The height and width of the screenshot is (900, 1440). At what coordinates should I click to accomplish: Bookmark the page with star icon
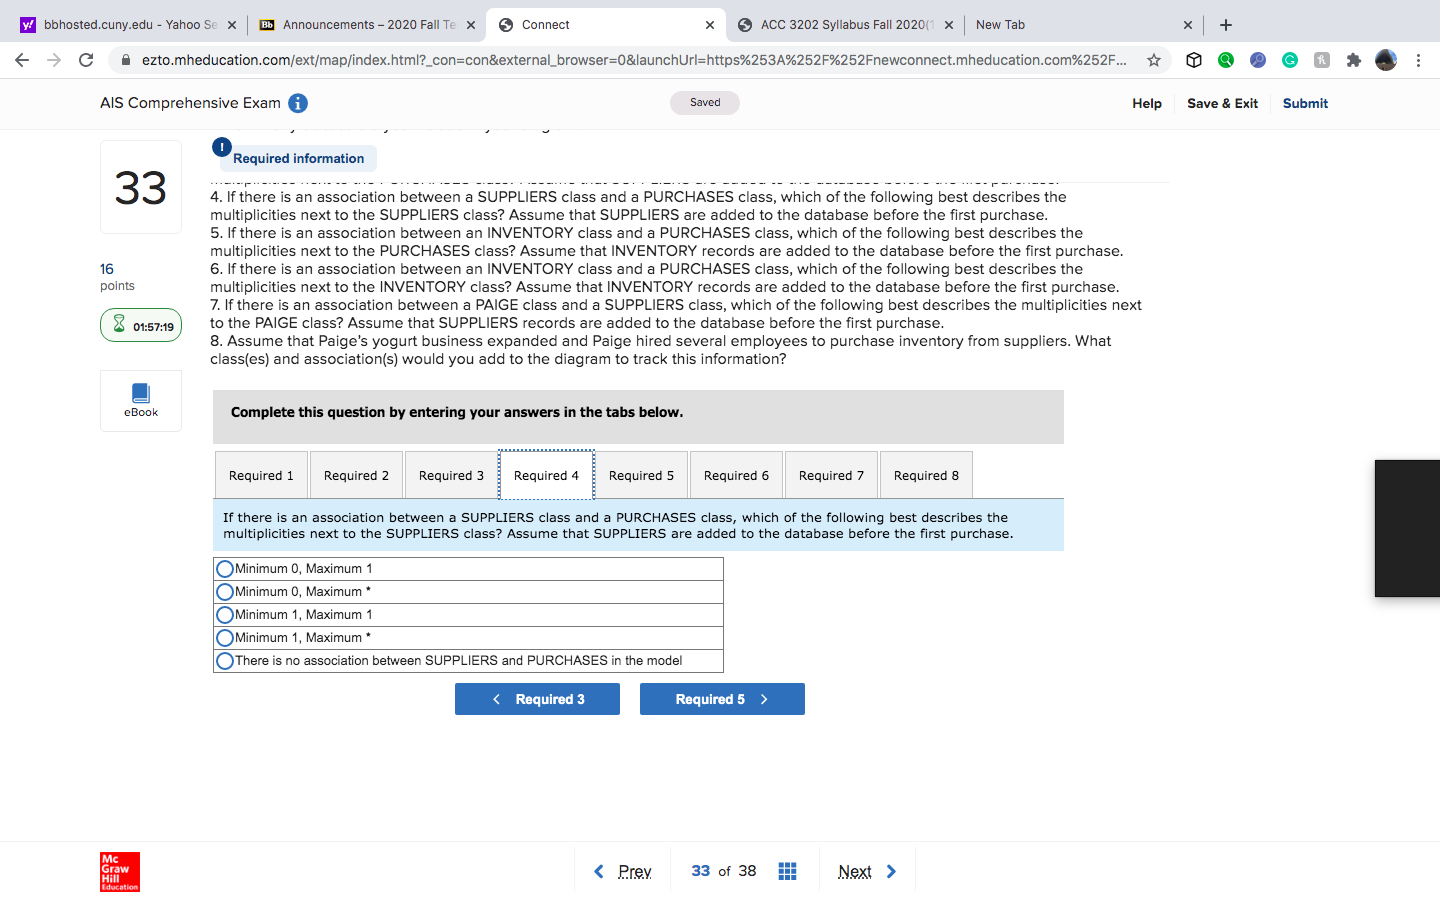click(x=1155, y=60)
